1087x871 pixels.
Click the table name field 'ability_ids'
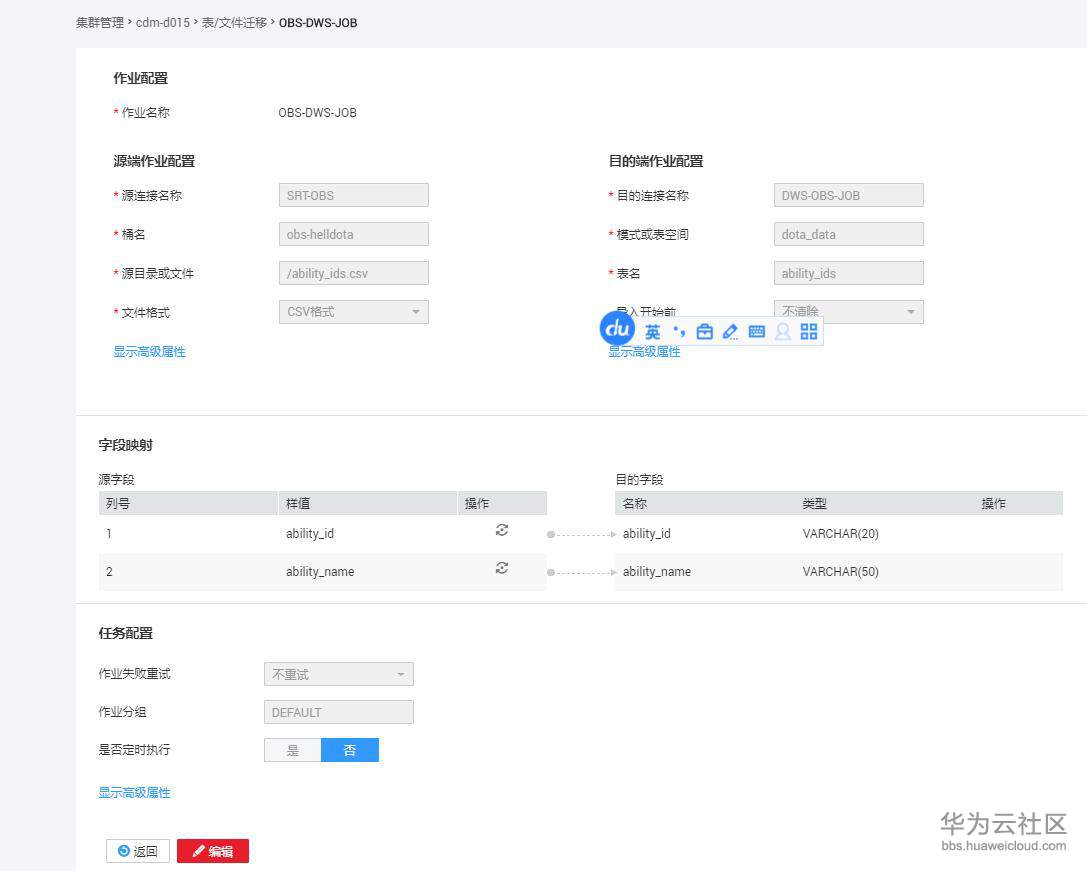[849, 273]
